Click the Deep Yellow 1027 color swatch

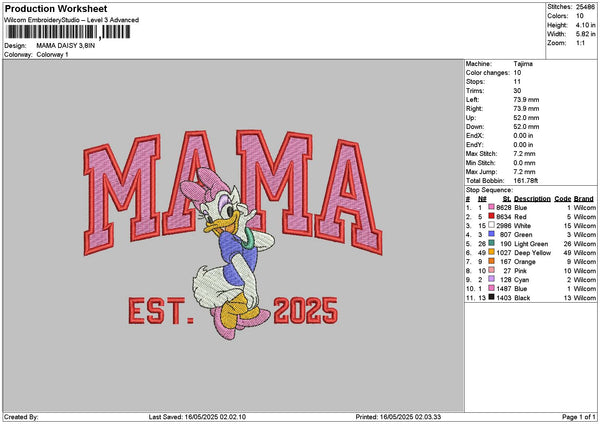coord(491,253)
